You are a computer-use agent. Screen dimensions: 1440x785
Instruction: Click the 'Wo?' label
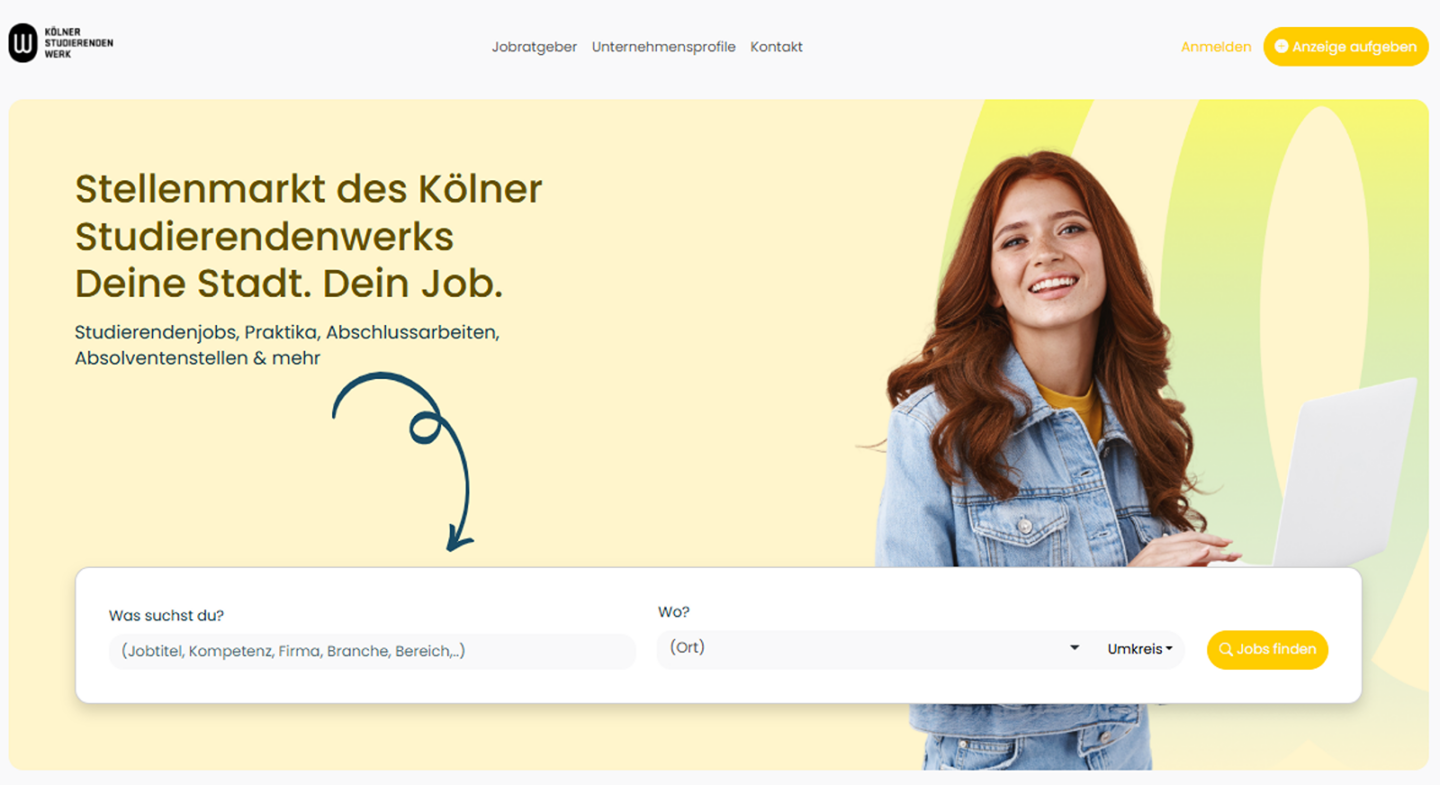[674, 612]
